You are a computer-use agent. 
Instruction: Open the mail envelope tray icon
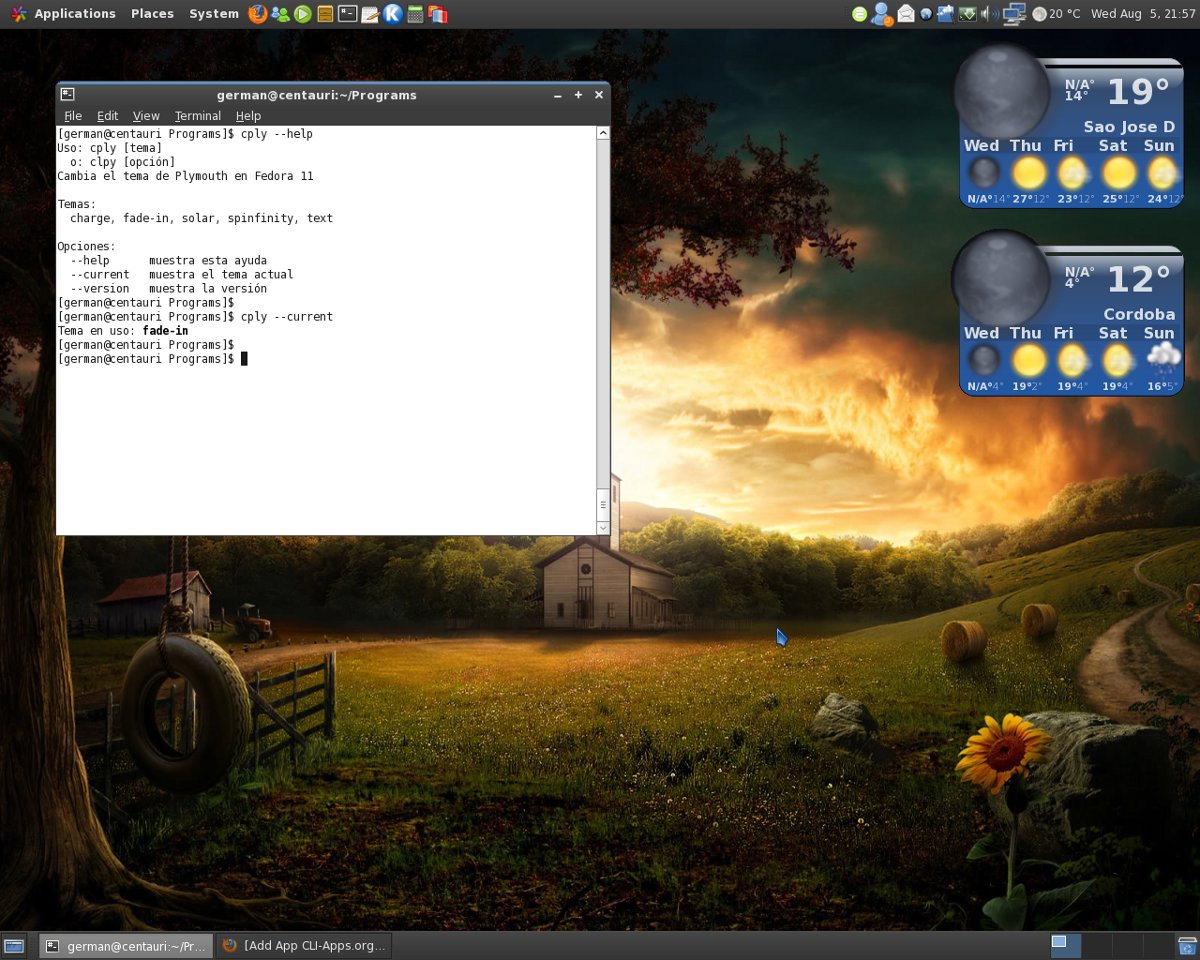tap(906, 14)
